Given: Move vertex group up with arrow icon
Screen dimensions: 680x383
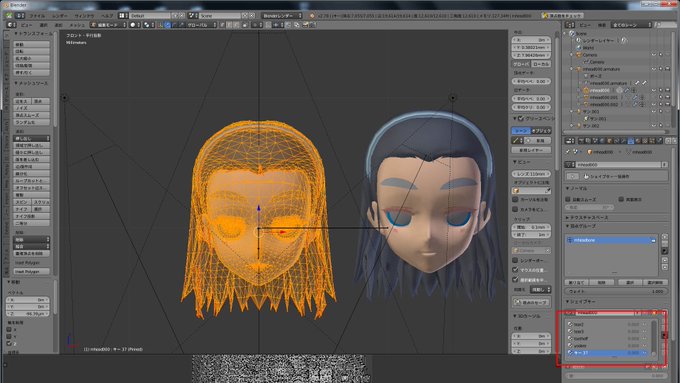Looking at the screenshot, I should tap(665, 260).
